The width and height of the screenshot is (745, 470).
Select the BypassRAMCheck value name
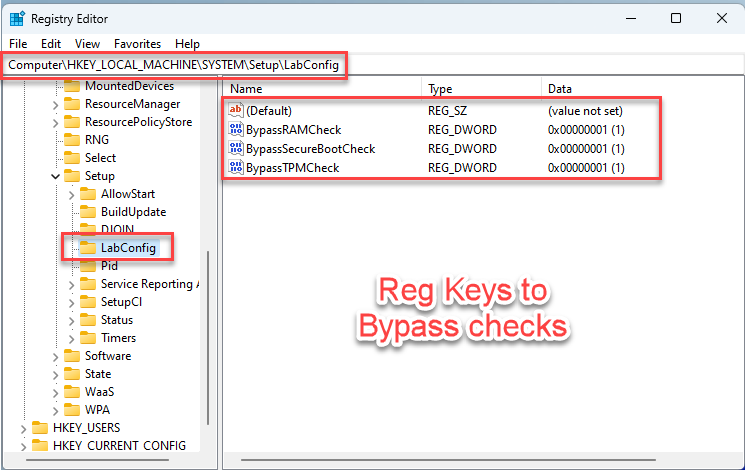click(294, 130)
